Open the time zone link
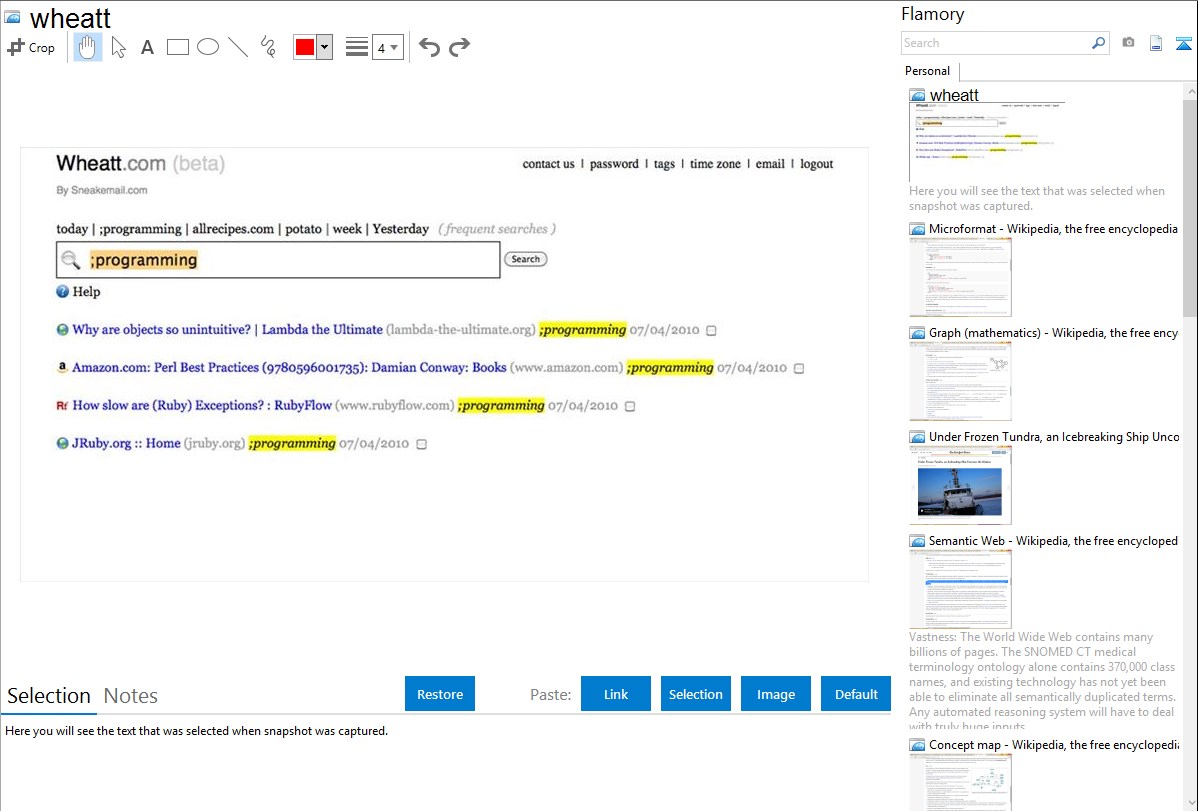Image resolution: width=1198 pixels, height=811 pixels. pyautogui.click(x=715, y=164)
